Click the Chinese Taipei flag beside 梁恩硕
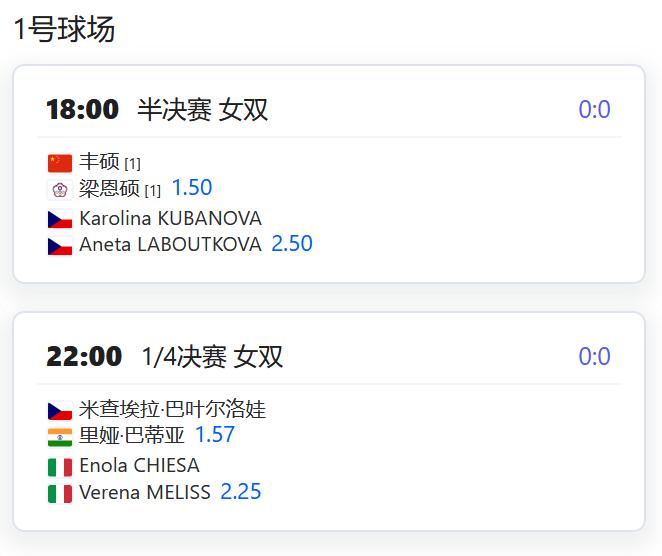The width and height of the screenshot is (662, 556). 60,190
